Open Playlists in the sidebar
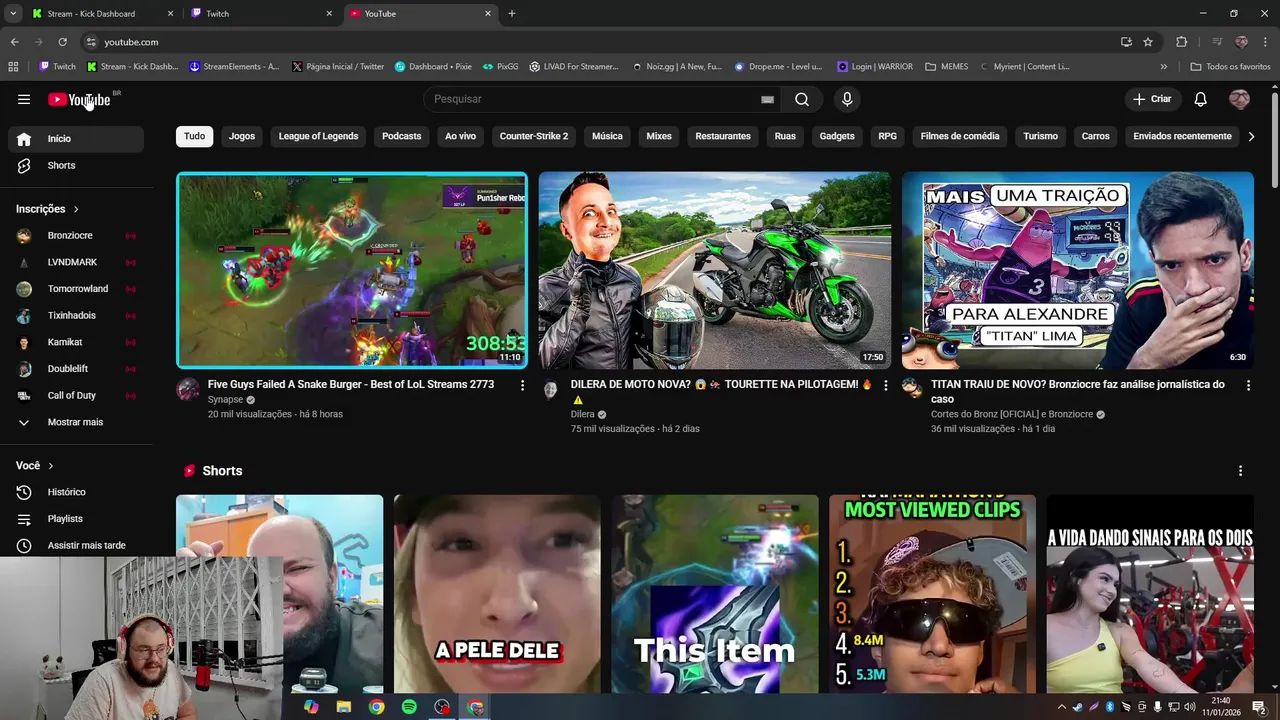 coord(76,519)
